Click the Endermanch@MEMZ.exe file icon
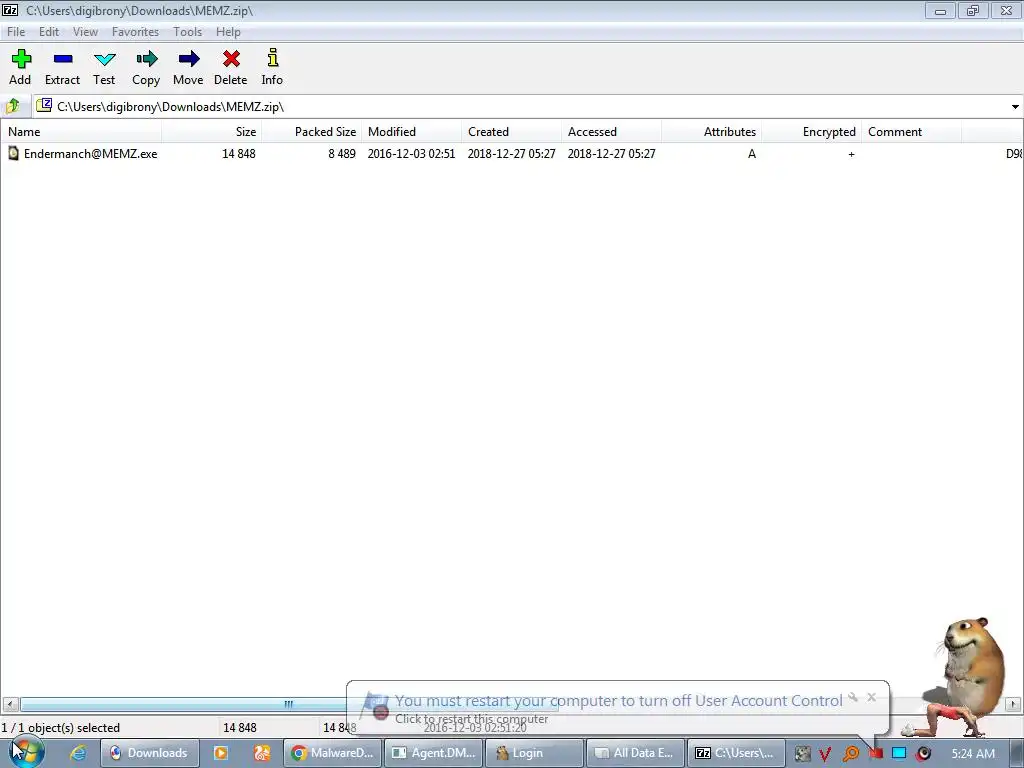Image resolution: width=1024 pixels, height=768 pixels. point(13,153)
